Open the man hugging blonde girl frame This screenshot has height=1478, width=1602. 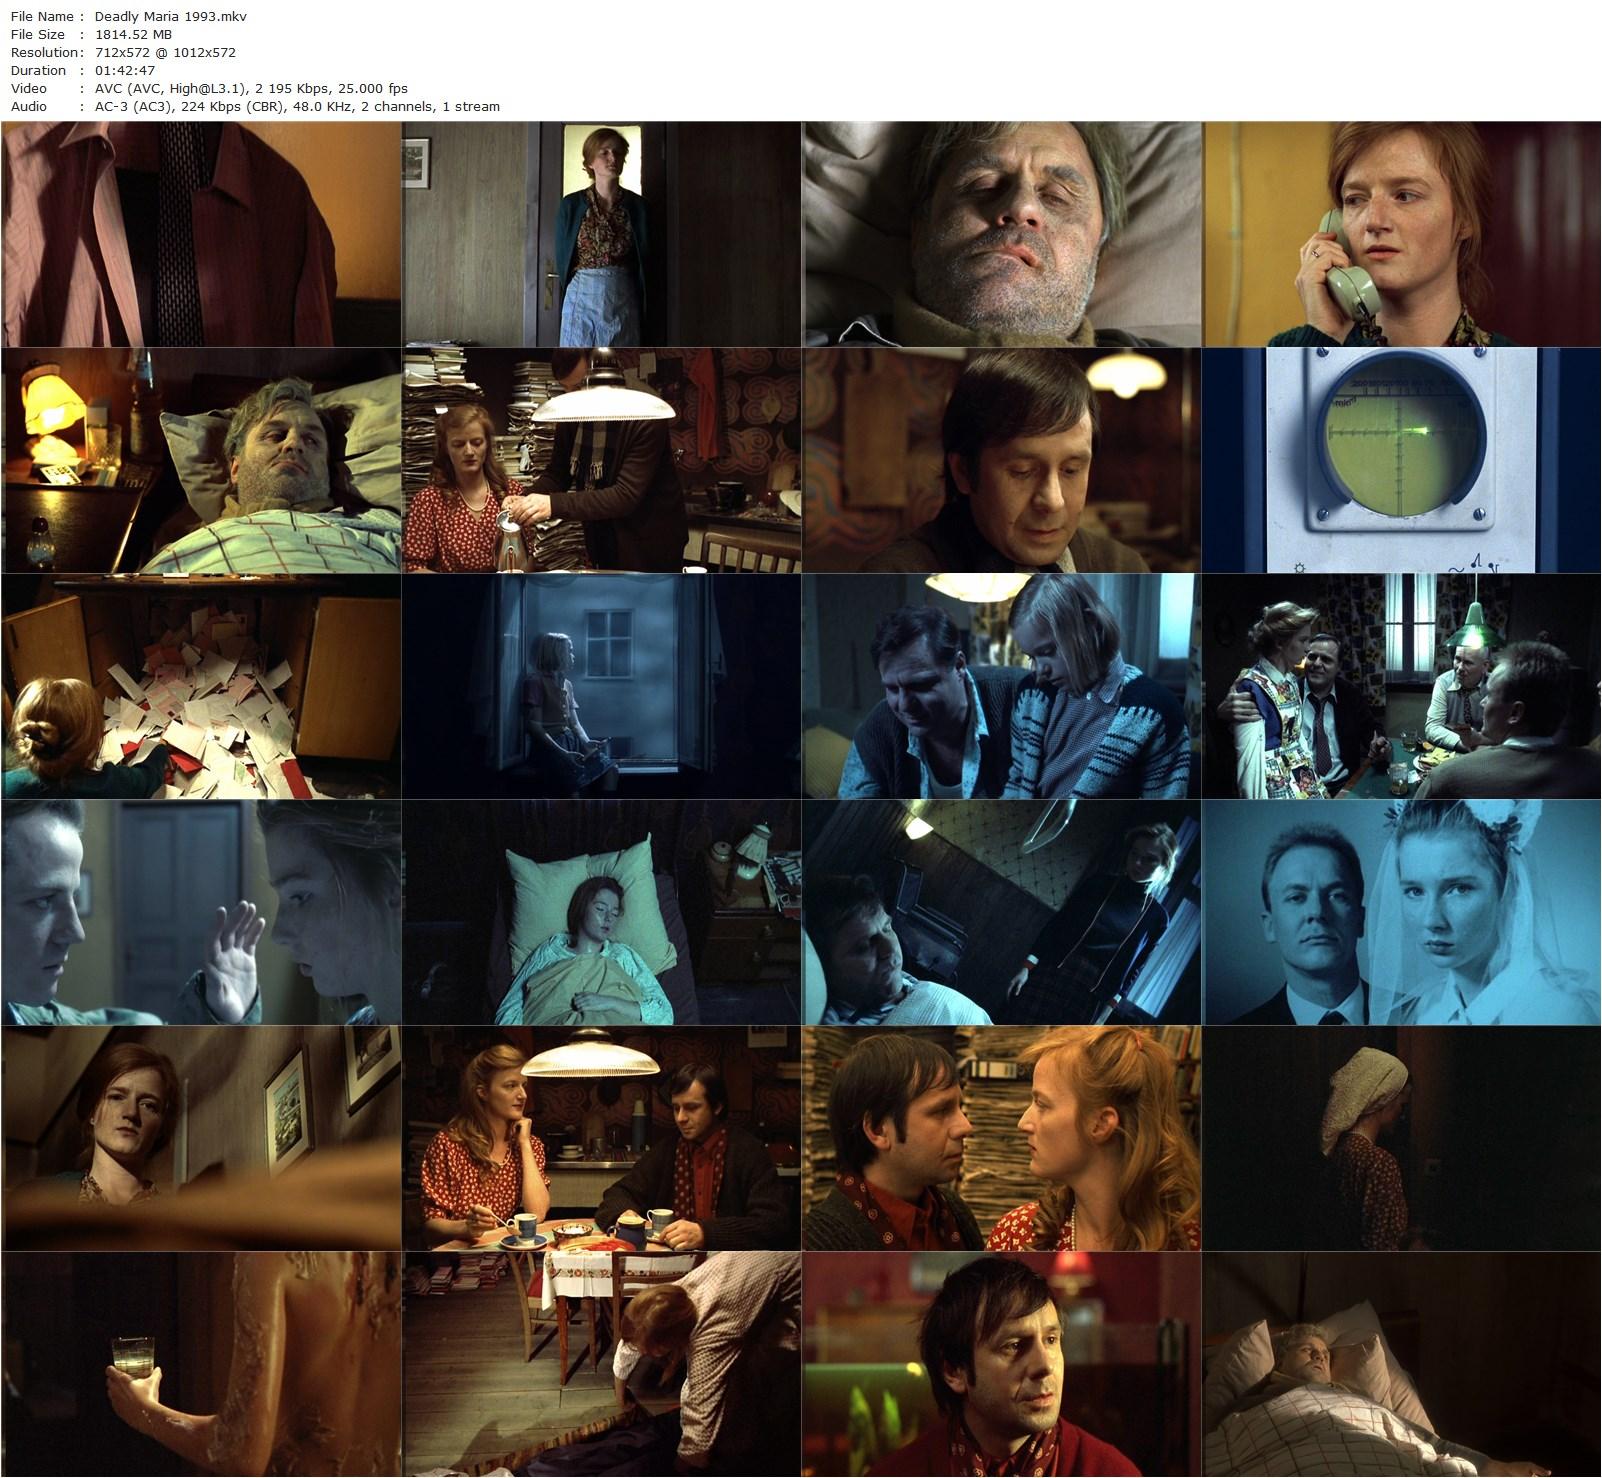(1001, 686)
